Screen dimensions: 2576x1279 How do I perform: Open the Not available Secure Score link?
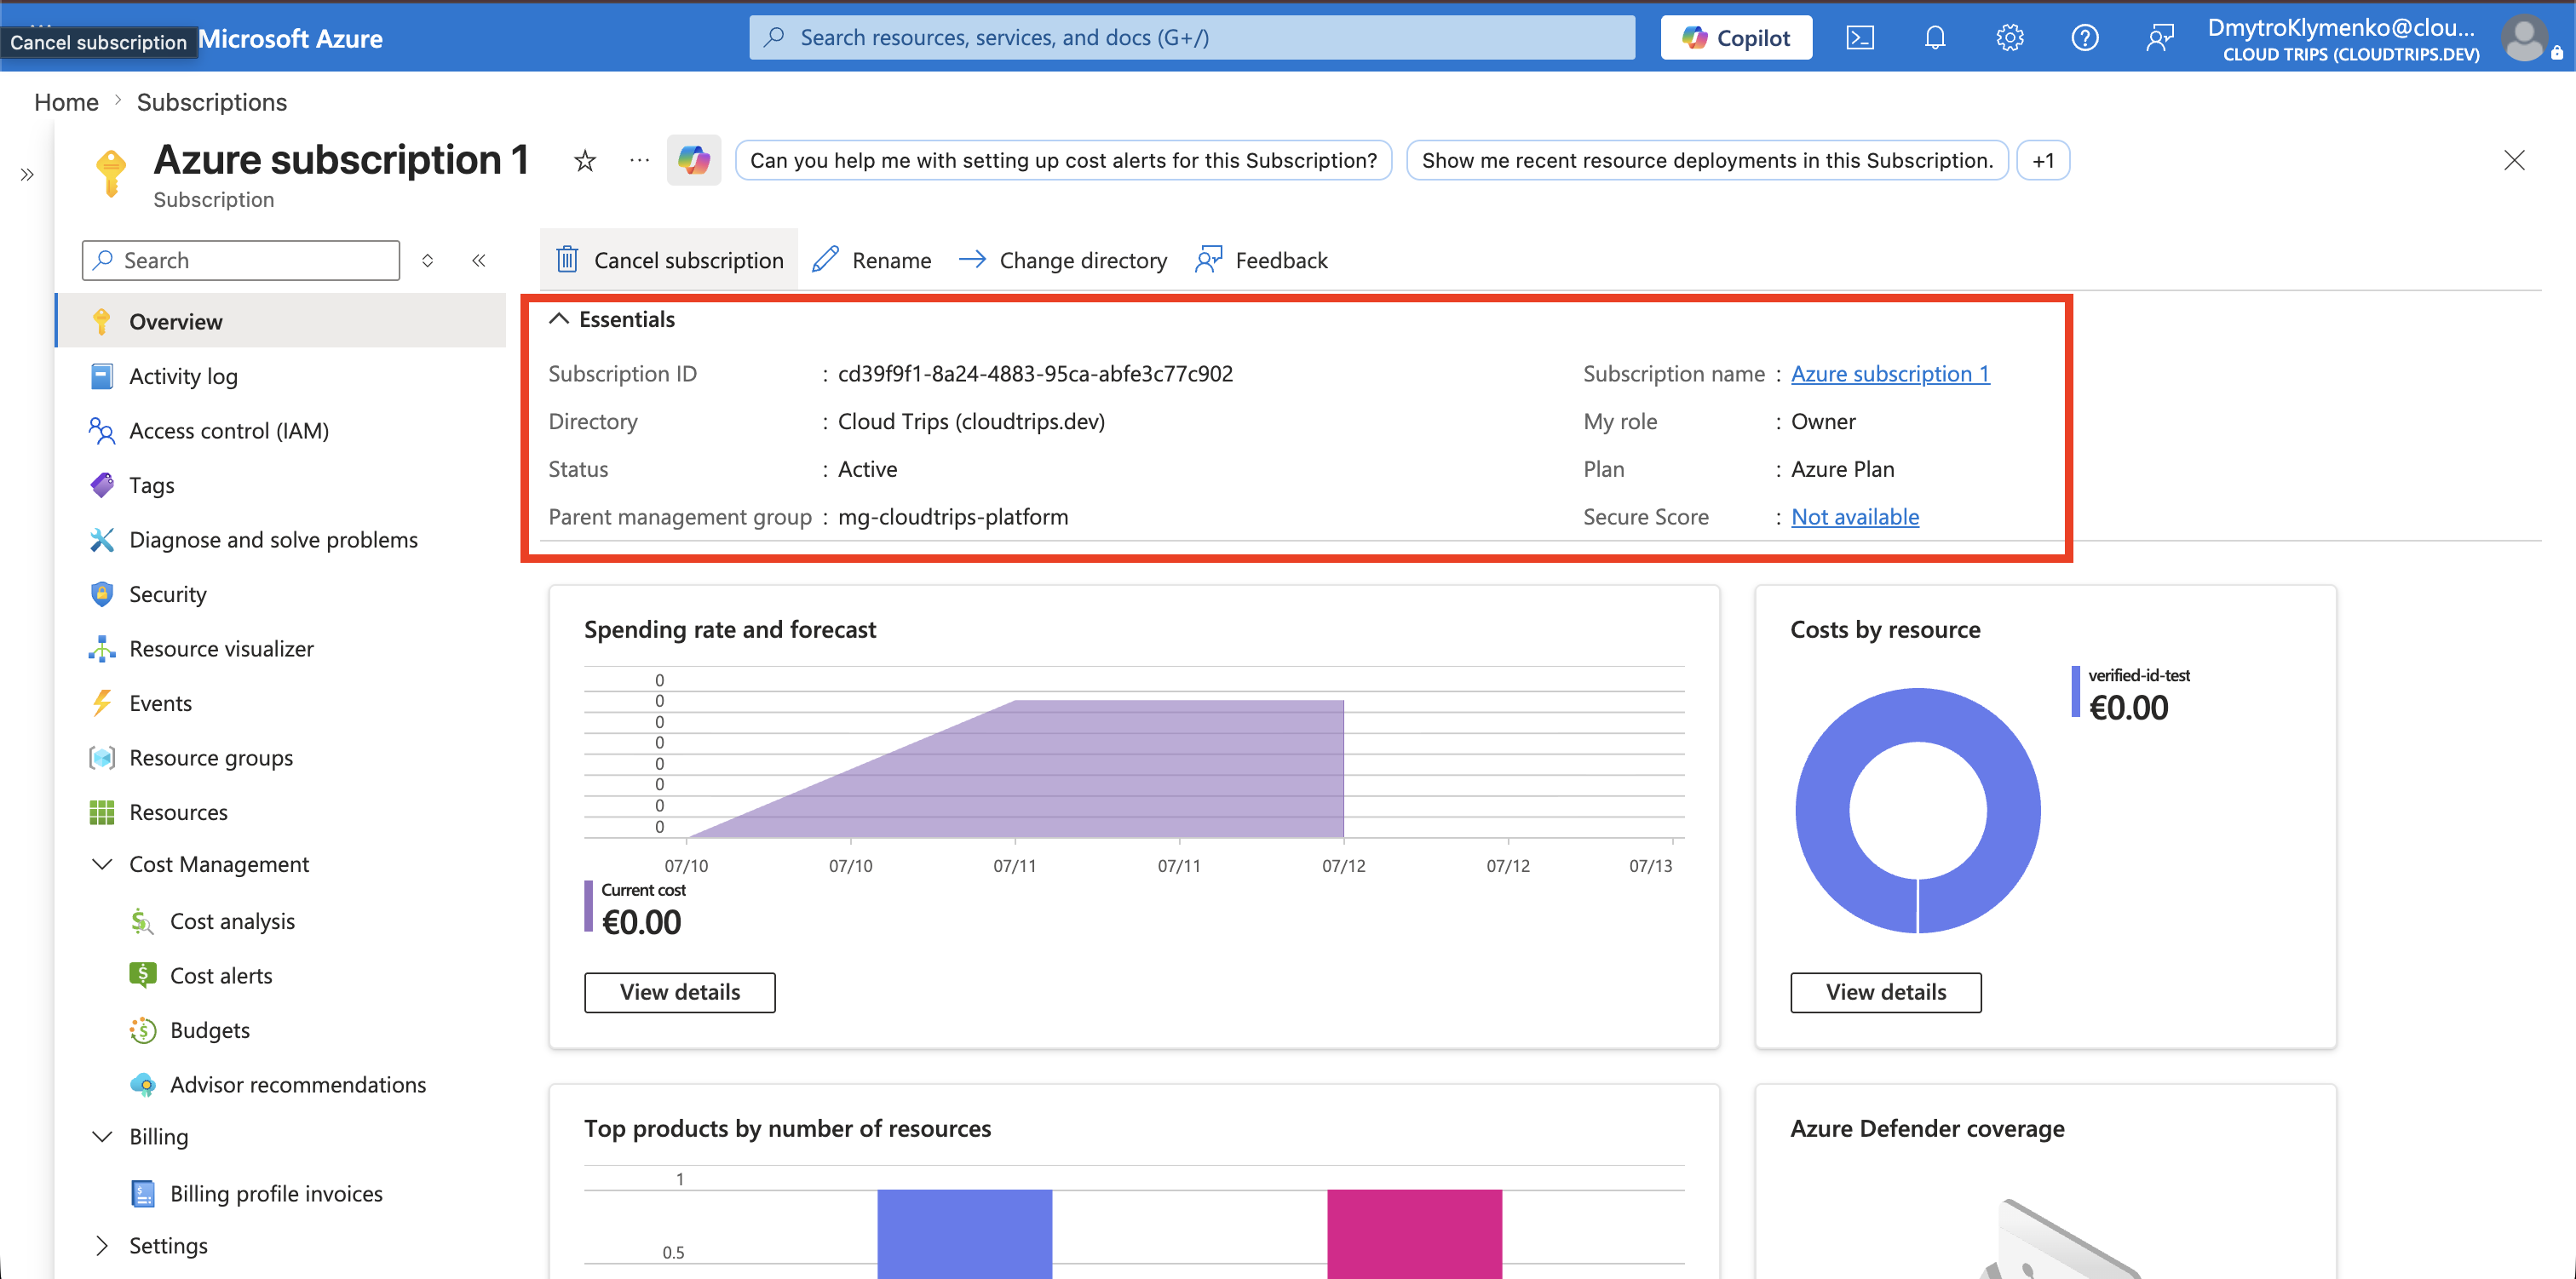tap(1855, 517)
